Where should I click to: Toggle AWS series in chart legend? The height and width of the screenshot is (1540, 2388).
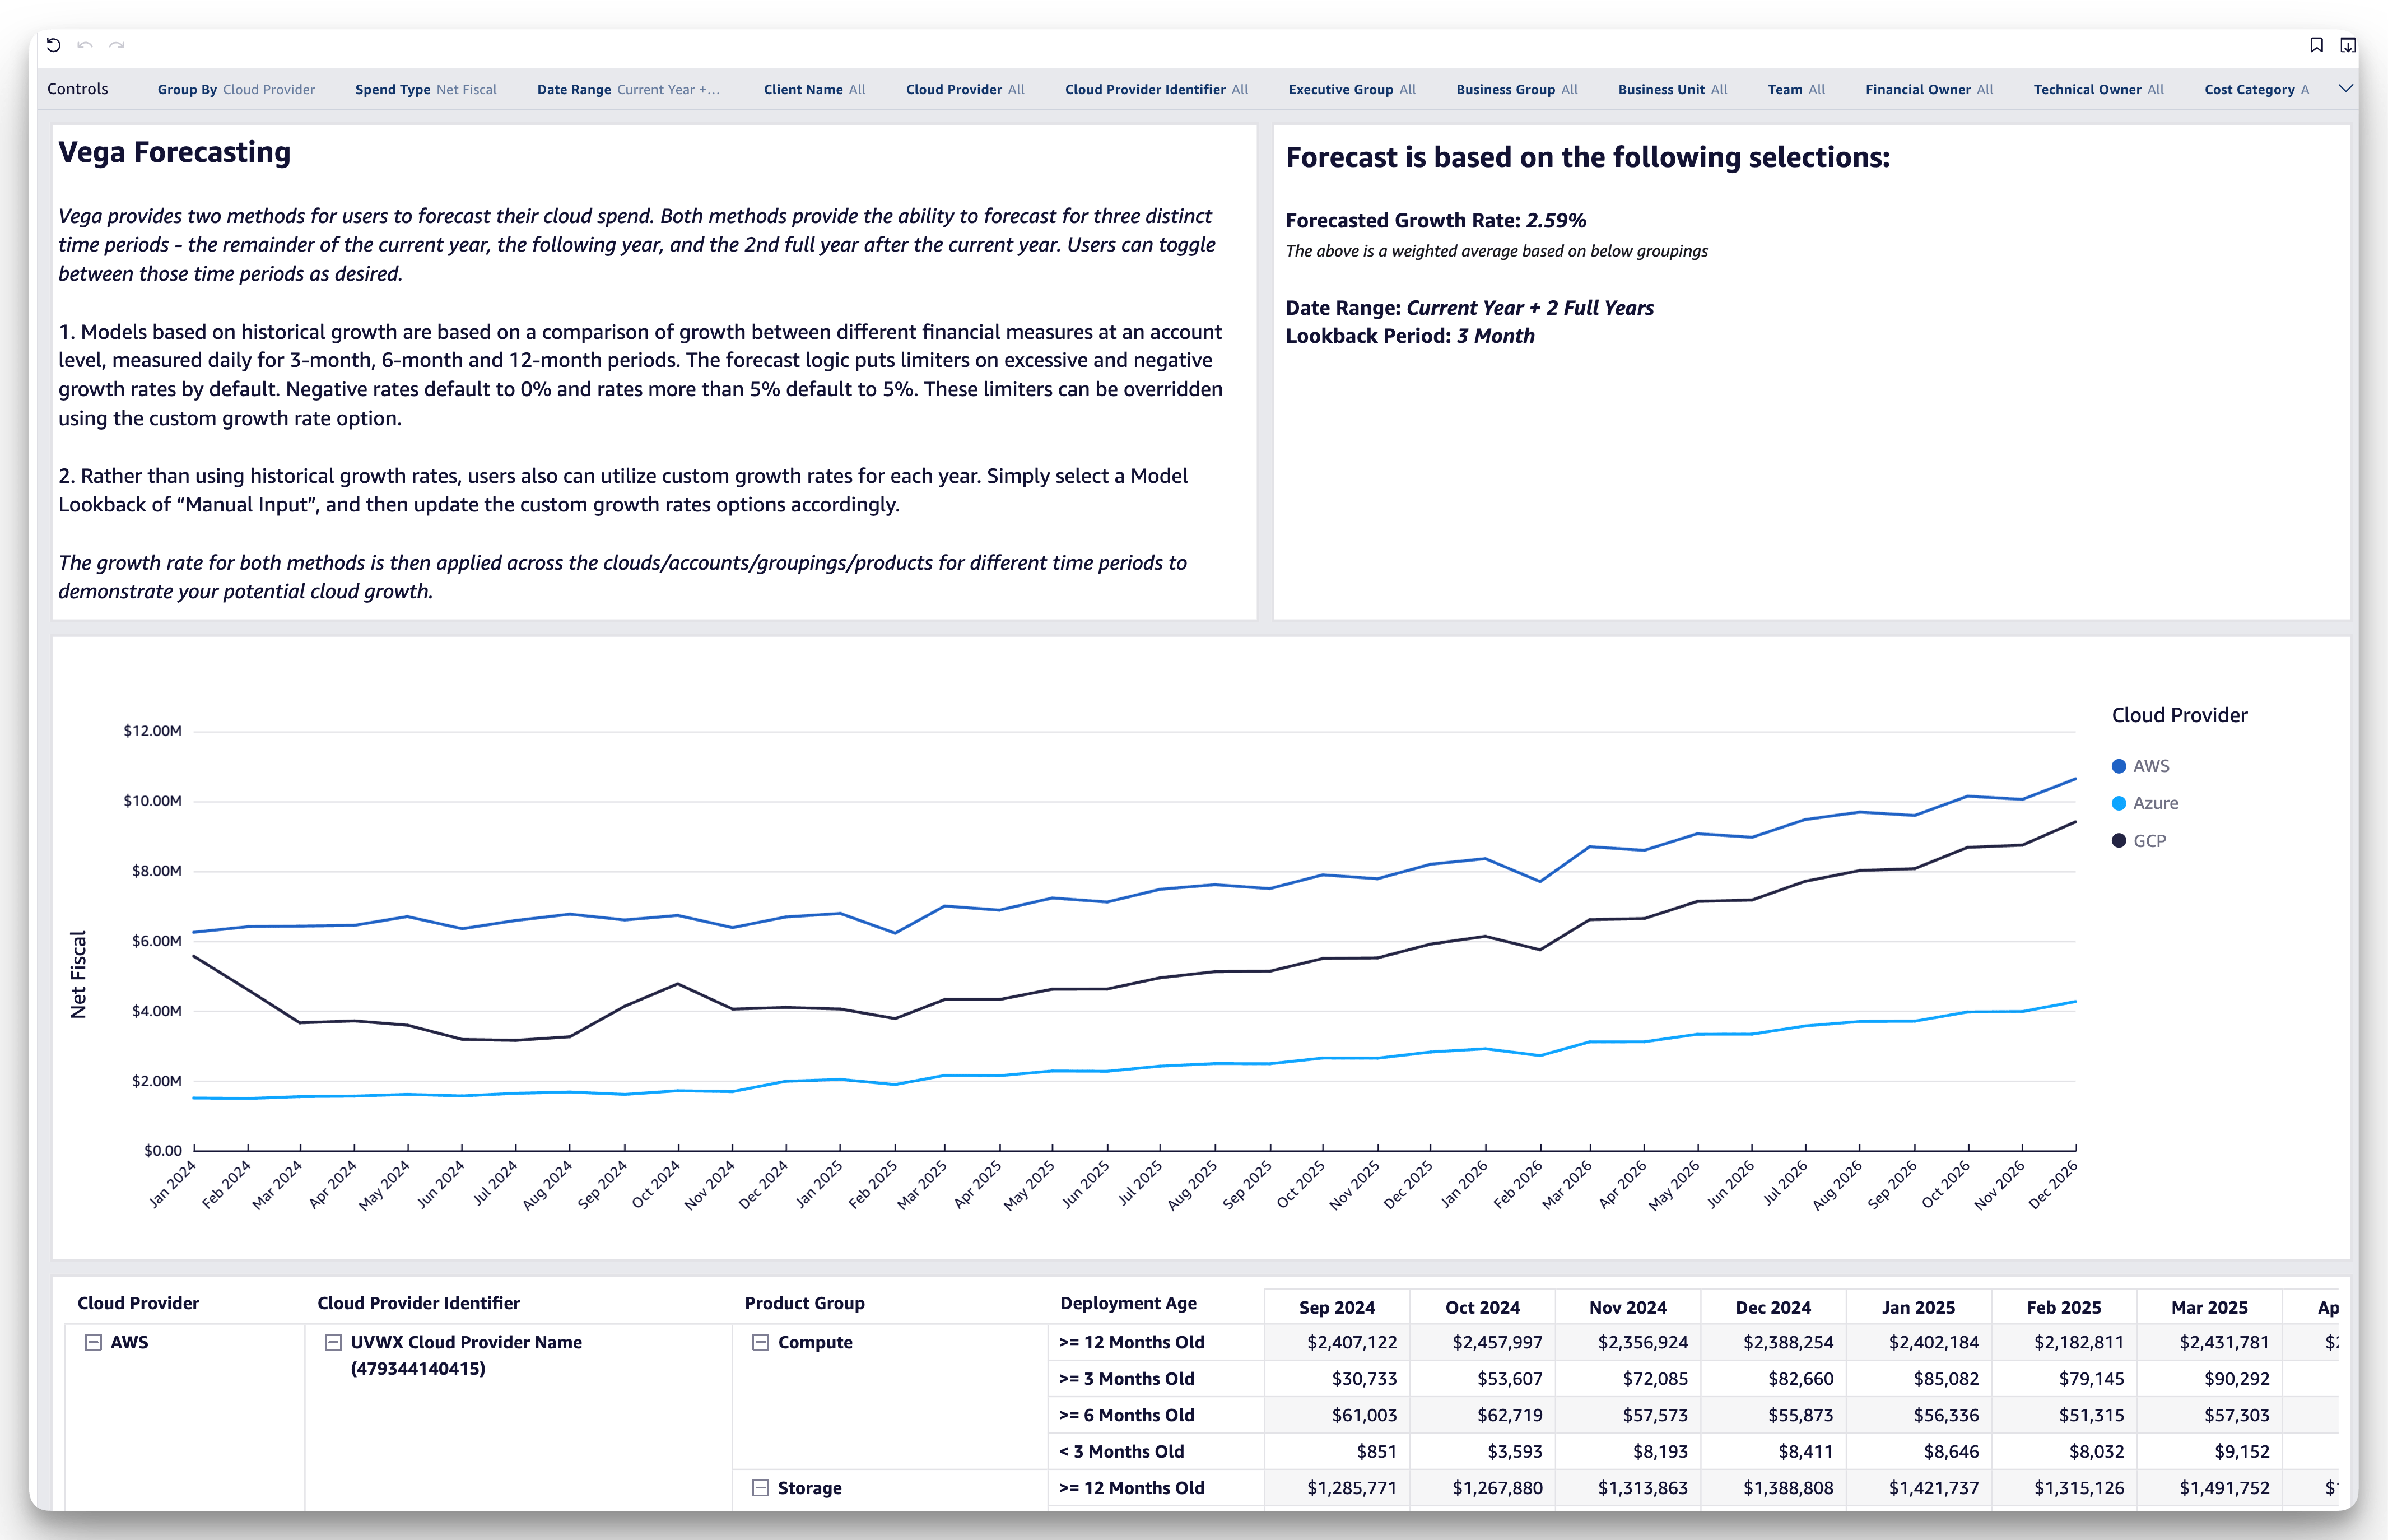pos(2140,766)
